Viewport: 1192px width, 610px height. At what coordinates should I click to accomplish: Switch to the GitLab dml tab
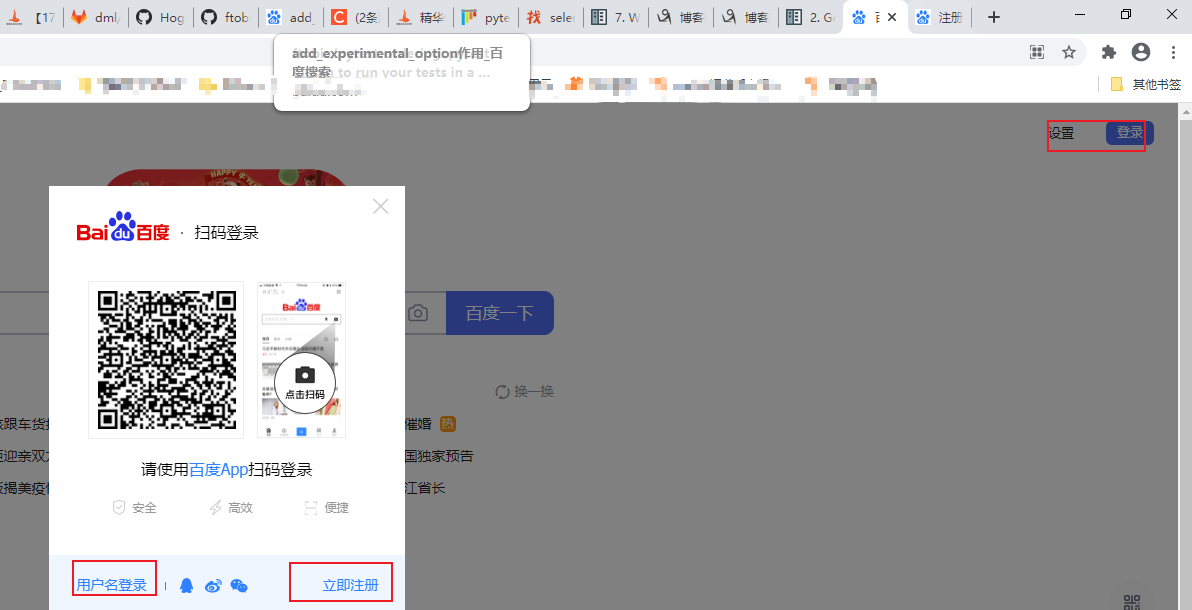point(96,17)
